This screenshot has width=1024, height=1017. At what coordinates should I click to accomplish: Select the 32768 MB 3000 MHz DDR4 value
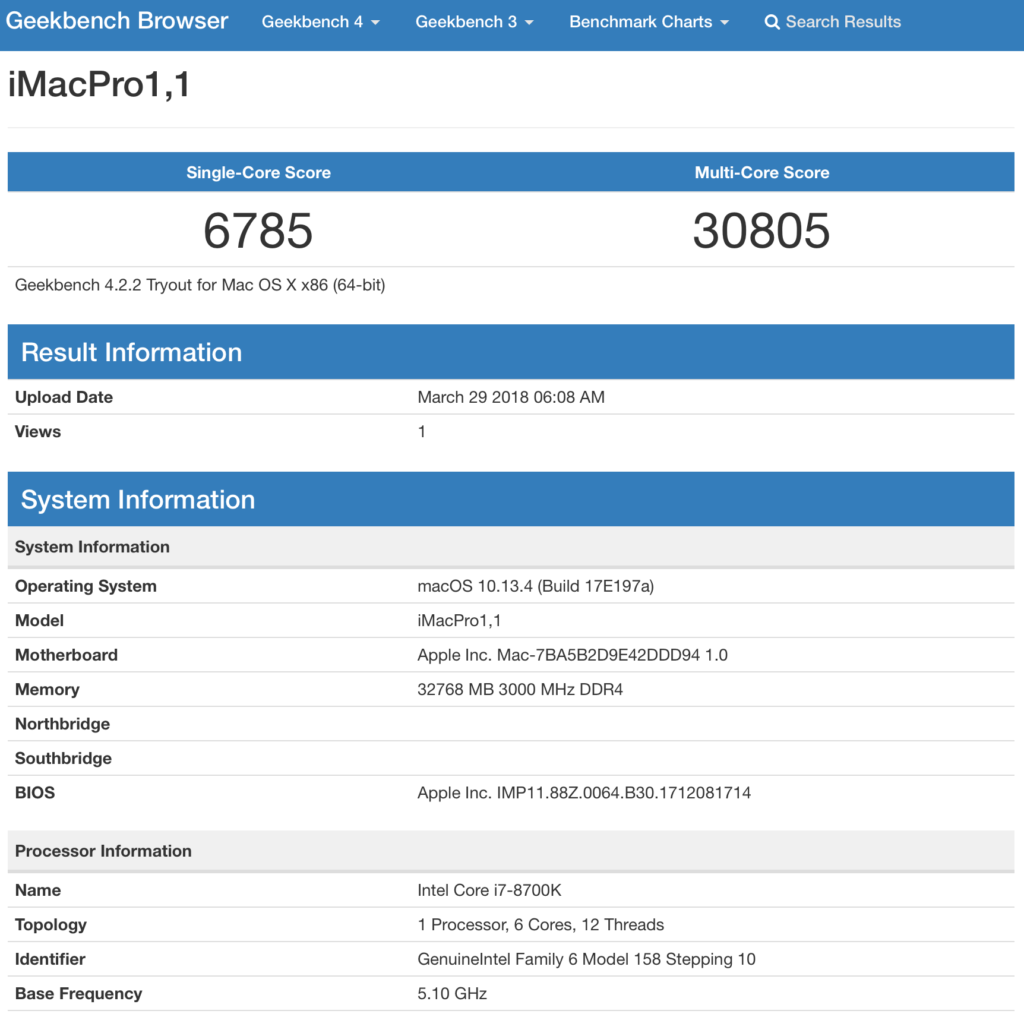520,690
